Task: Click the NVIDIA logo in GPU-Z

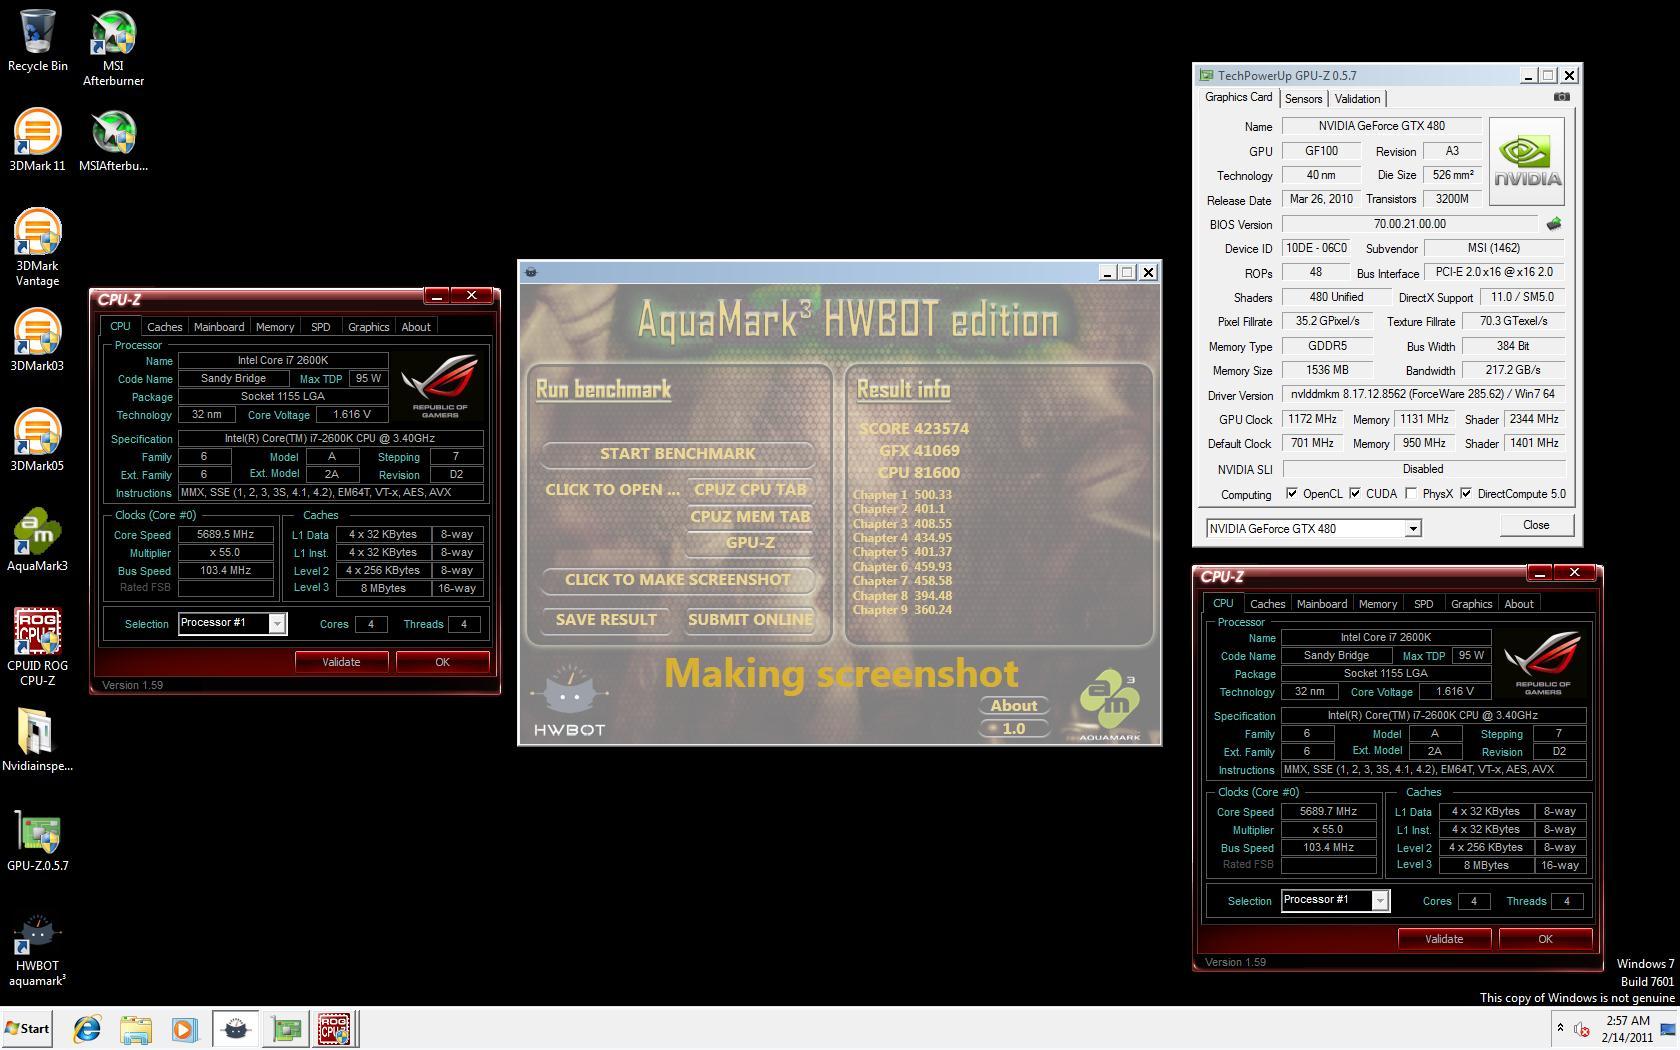Action: pos(1526,162)
